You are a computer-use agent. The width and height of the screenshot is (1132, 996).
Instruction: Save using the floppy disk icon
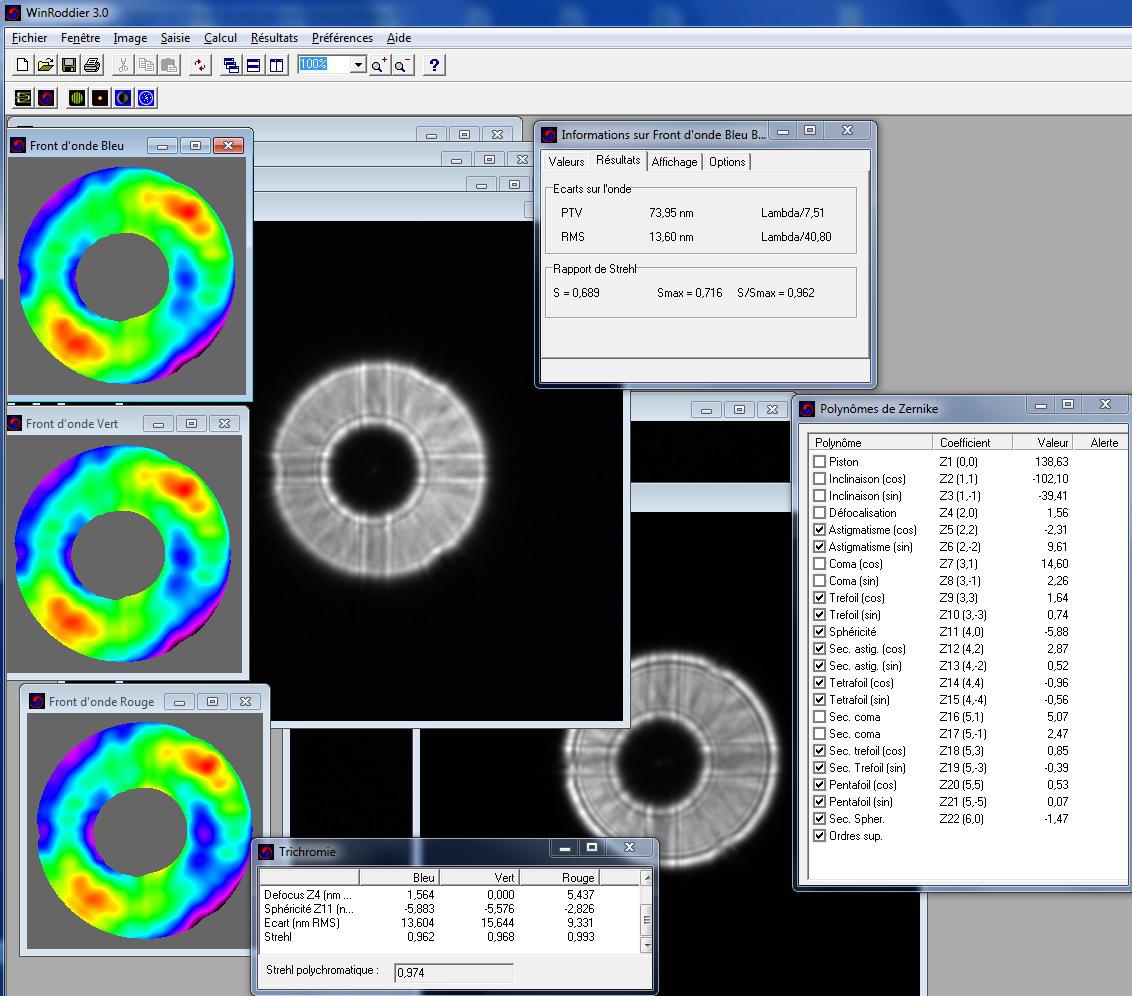tap(69, 65)
